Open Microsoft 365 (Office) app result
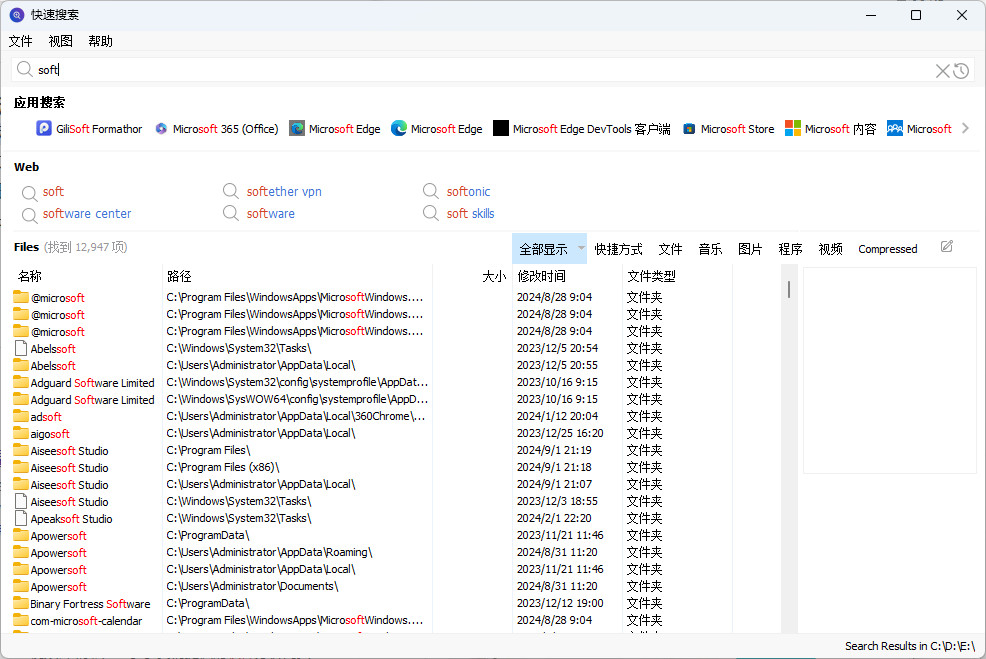 [x=217, y=129]
